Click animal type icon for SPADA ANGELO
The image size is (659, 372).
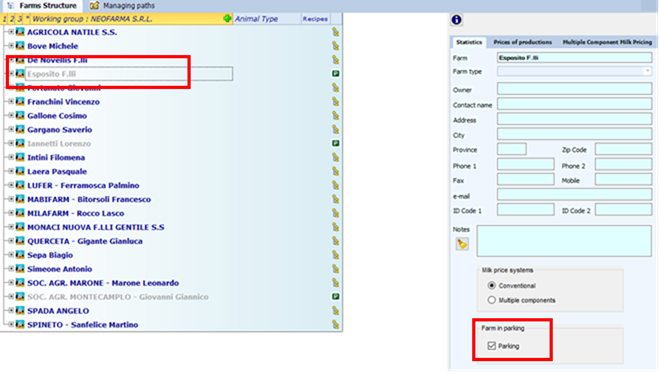(x=335, y=311)
